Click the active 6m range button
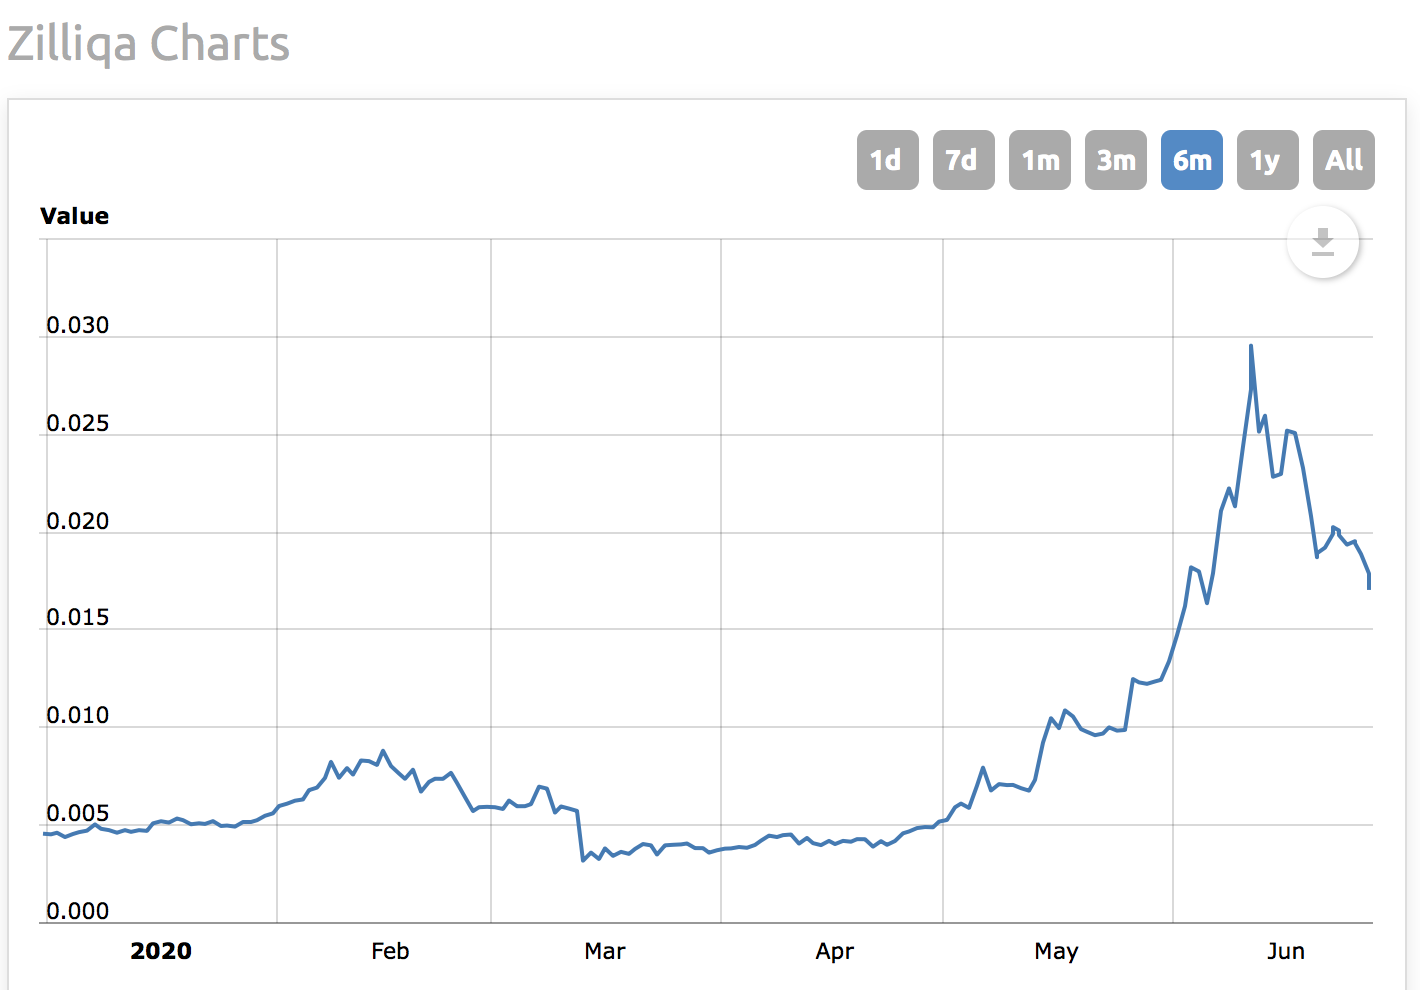 [x=1191, y=160]
